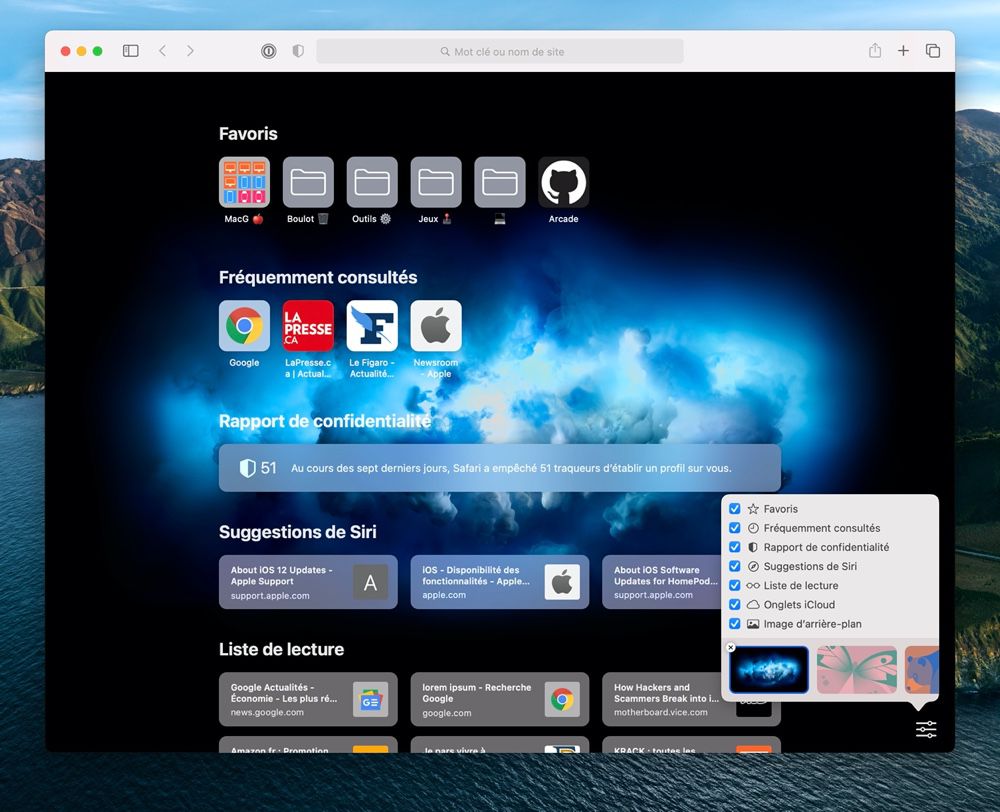Image resolution: width=1000 pixels, height=812 pixels.
Task: Click the address bar search field
Action: [500, 52]
